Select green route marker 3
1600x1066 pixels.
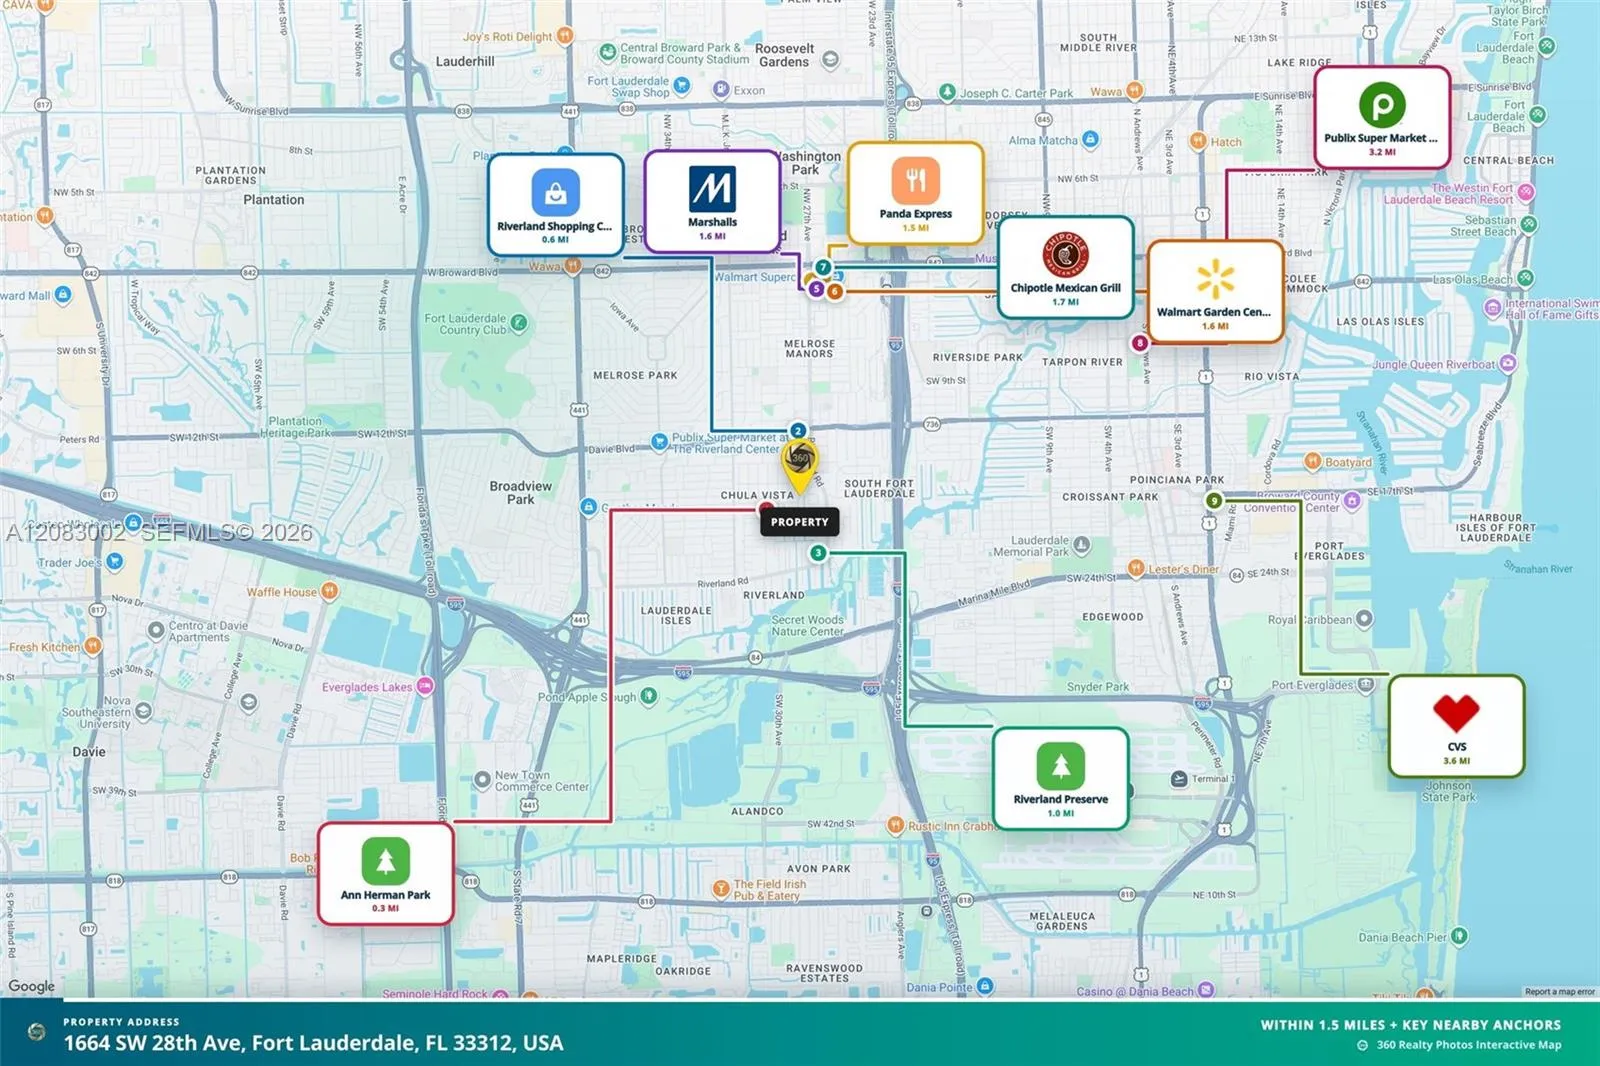[818, 553]
